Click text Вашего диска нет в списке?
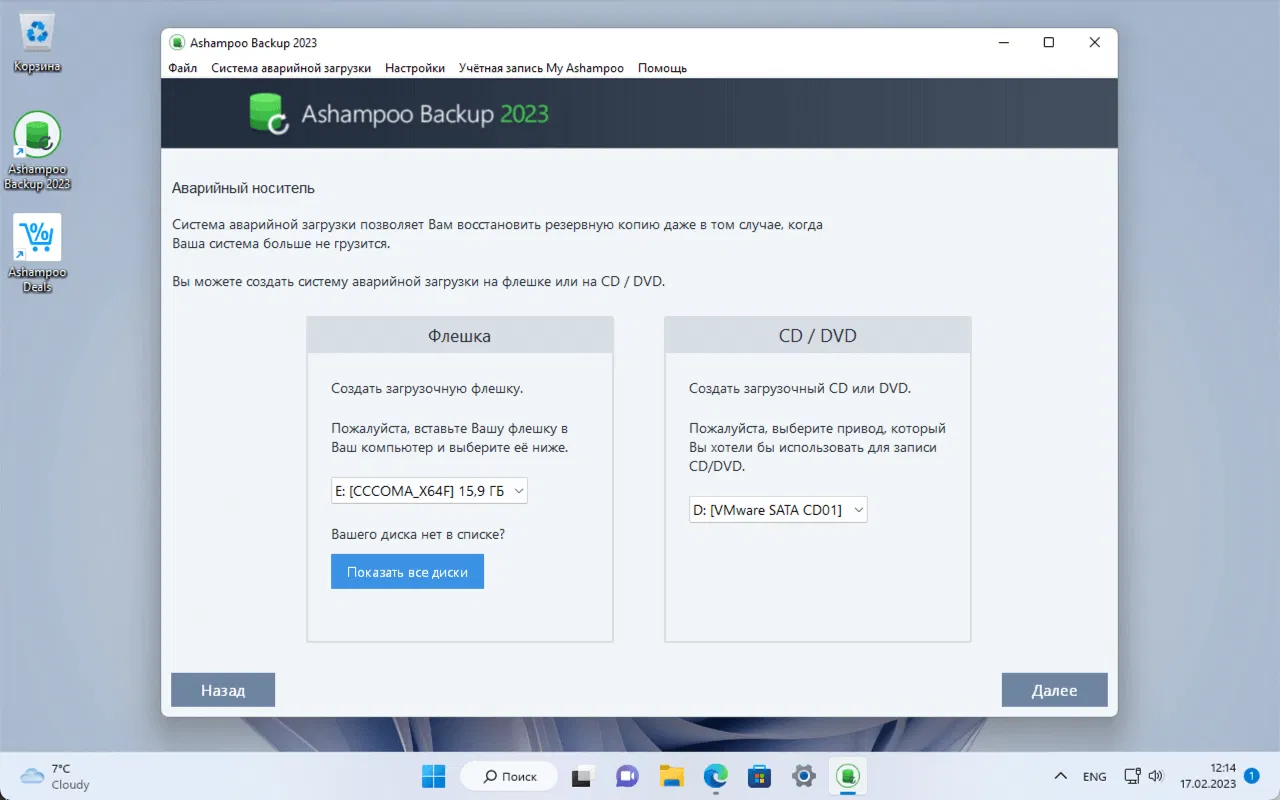 (x=418, y=534)
